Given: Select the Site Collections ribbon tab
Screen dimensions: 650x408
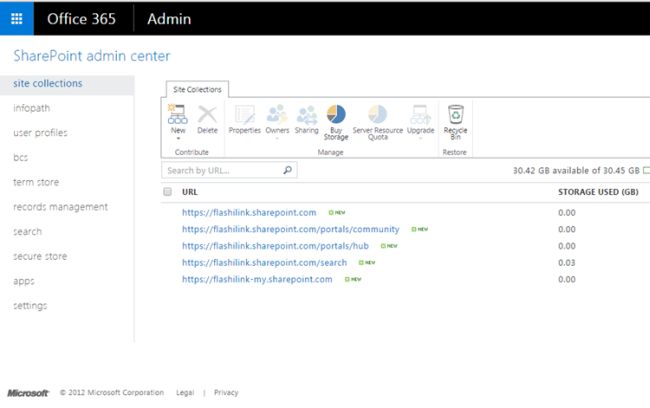Looking at the screenshot, I should pos(197,89).
